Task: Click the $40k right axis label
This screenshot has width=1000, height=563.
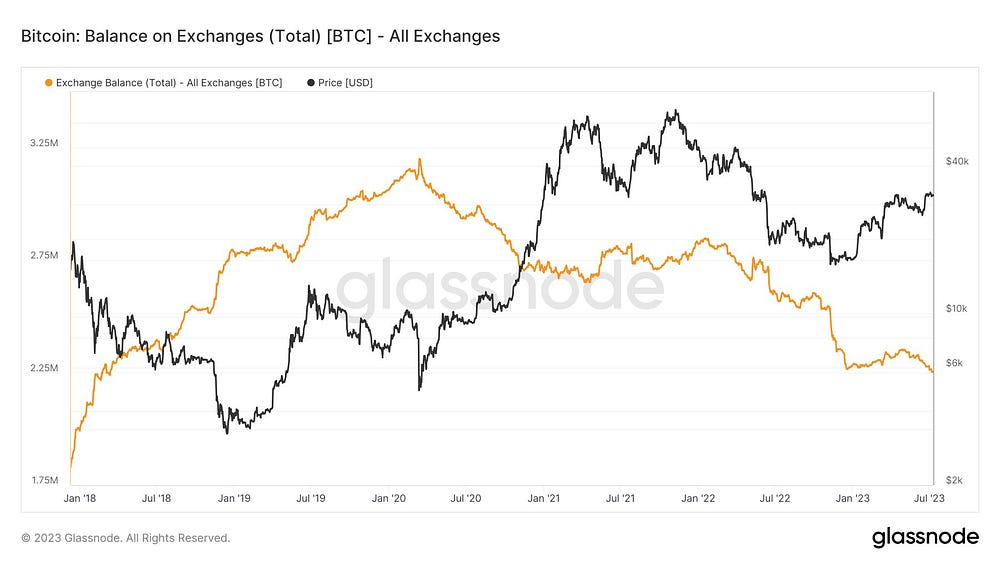Action: 957,161
